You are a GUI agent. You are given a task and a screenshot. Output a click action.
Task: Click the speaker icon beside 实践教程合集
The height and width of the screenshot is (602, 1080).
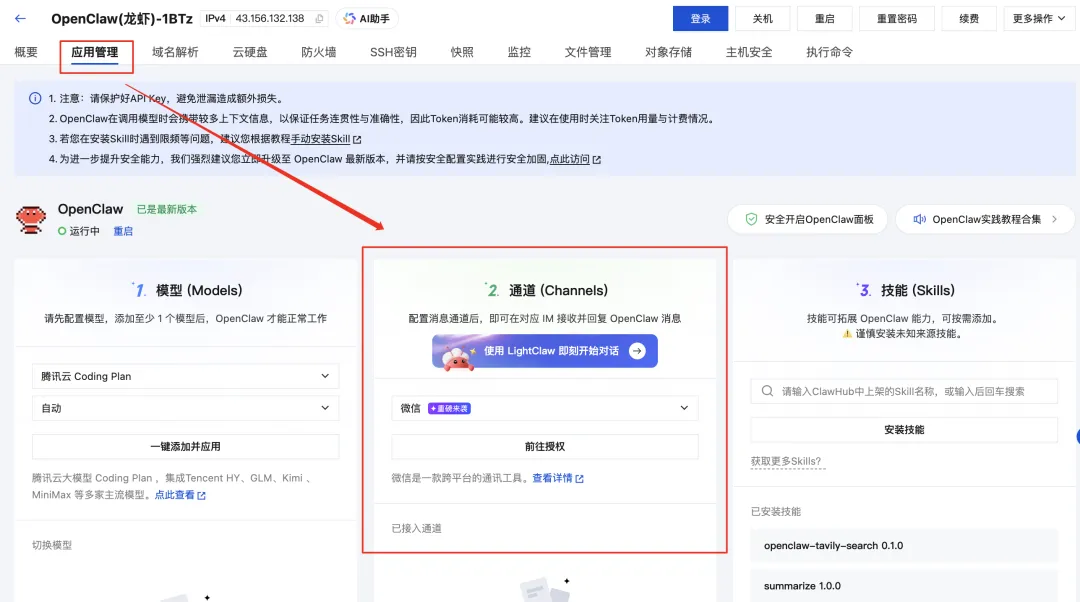pyautogui.click(x=920, y=219)
